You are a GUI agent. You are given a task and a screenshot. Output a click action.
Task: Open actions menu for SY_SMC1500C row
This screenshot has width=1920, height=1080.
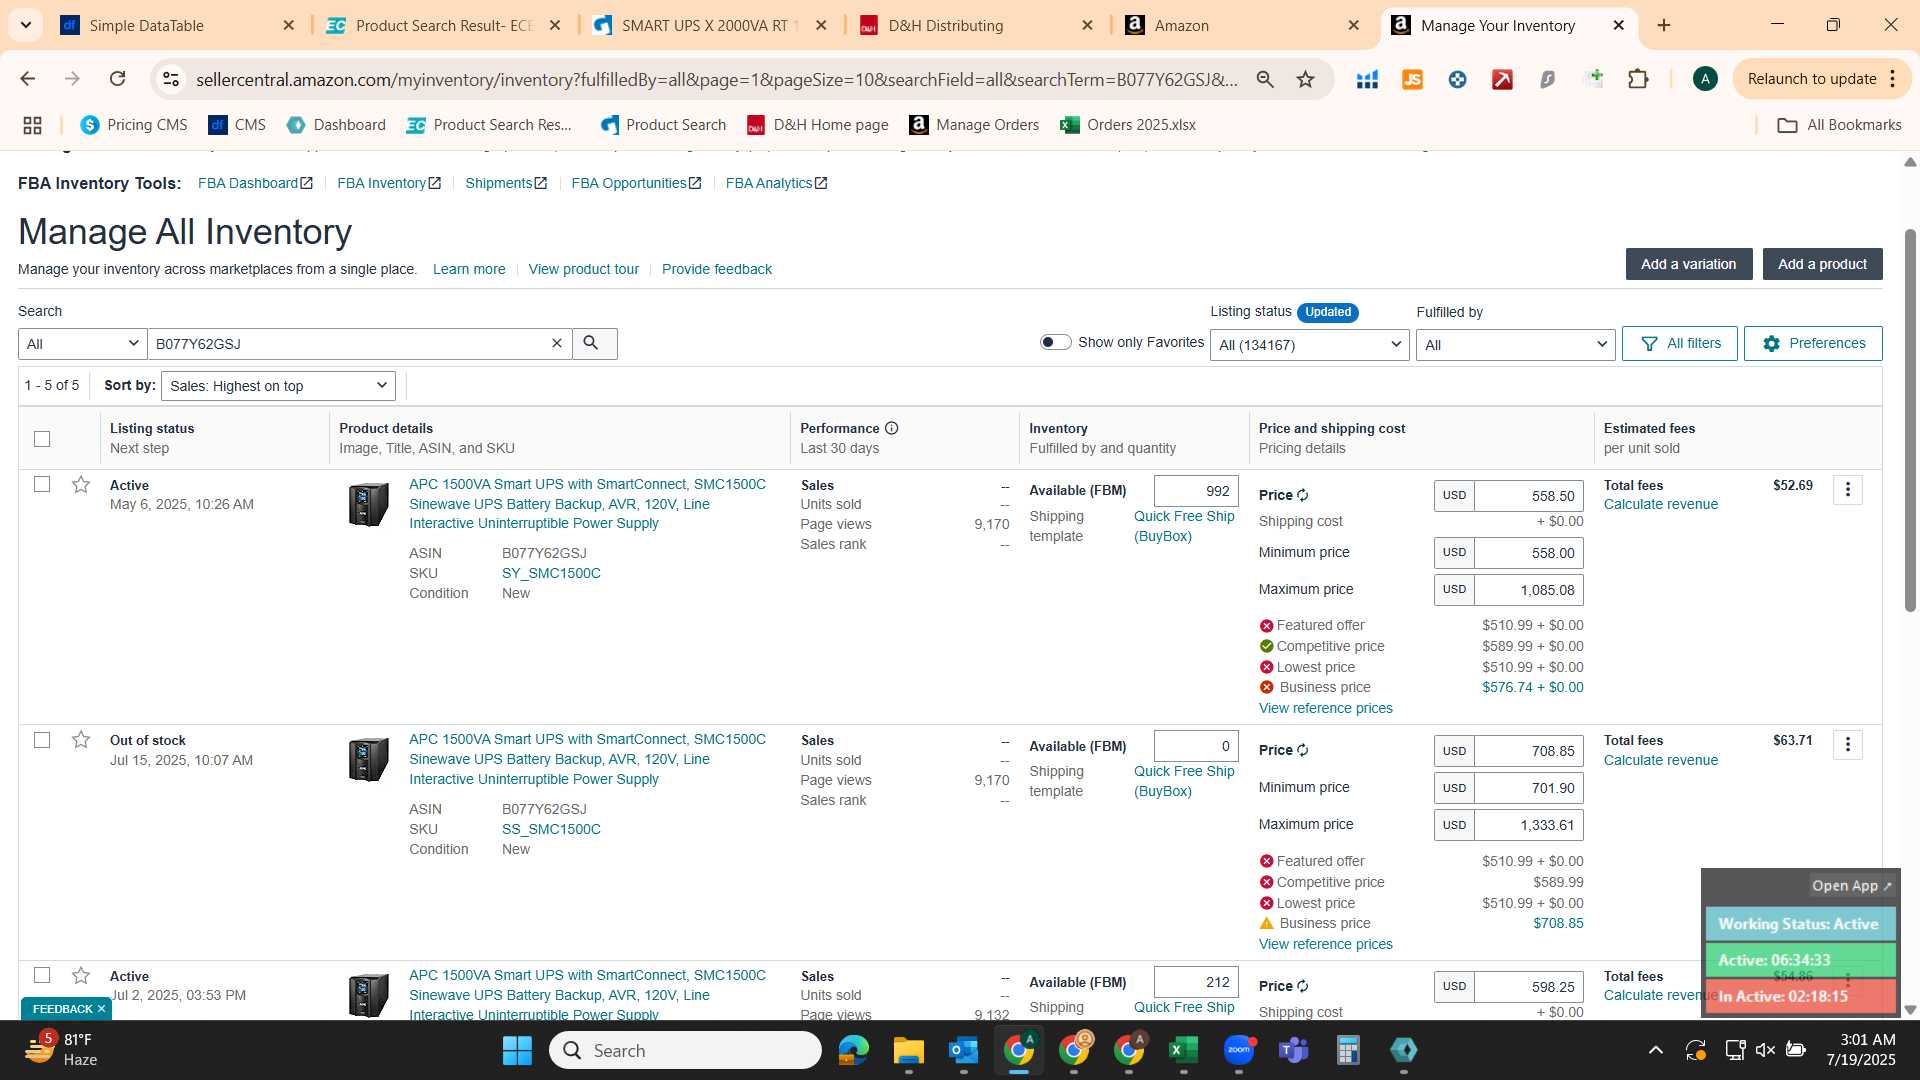point(1847,489)
